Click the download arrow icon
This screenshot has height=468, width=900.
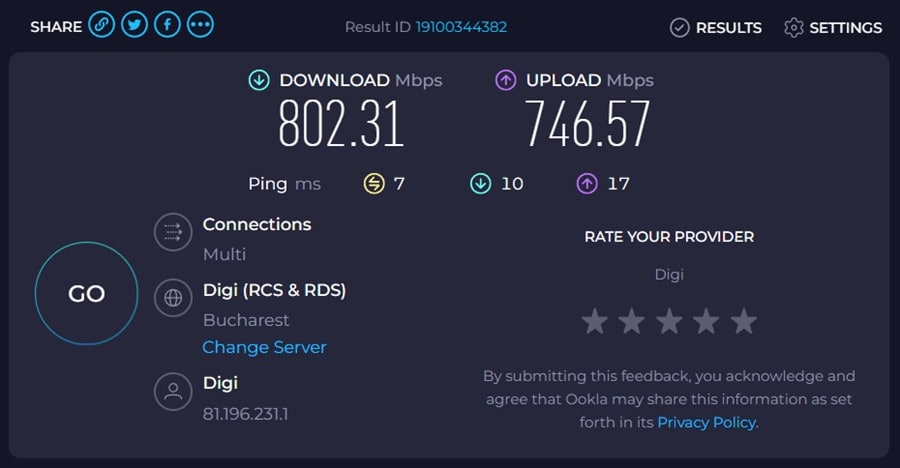[x=259, y=80]
